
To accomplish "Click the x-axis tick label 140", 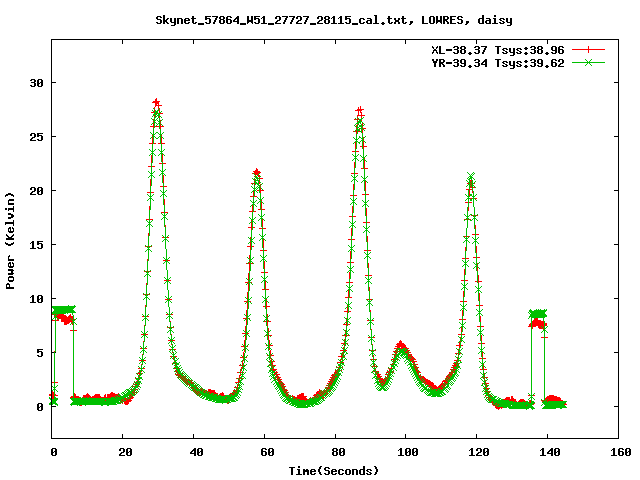I will pyautogui.click(x=550, y=452).
